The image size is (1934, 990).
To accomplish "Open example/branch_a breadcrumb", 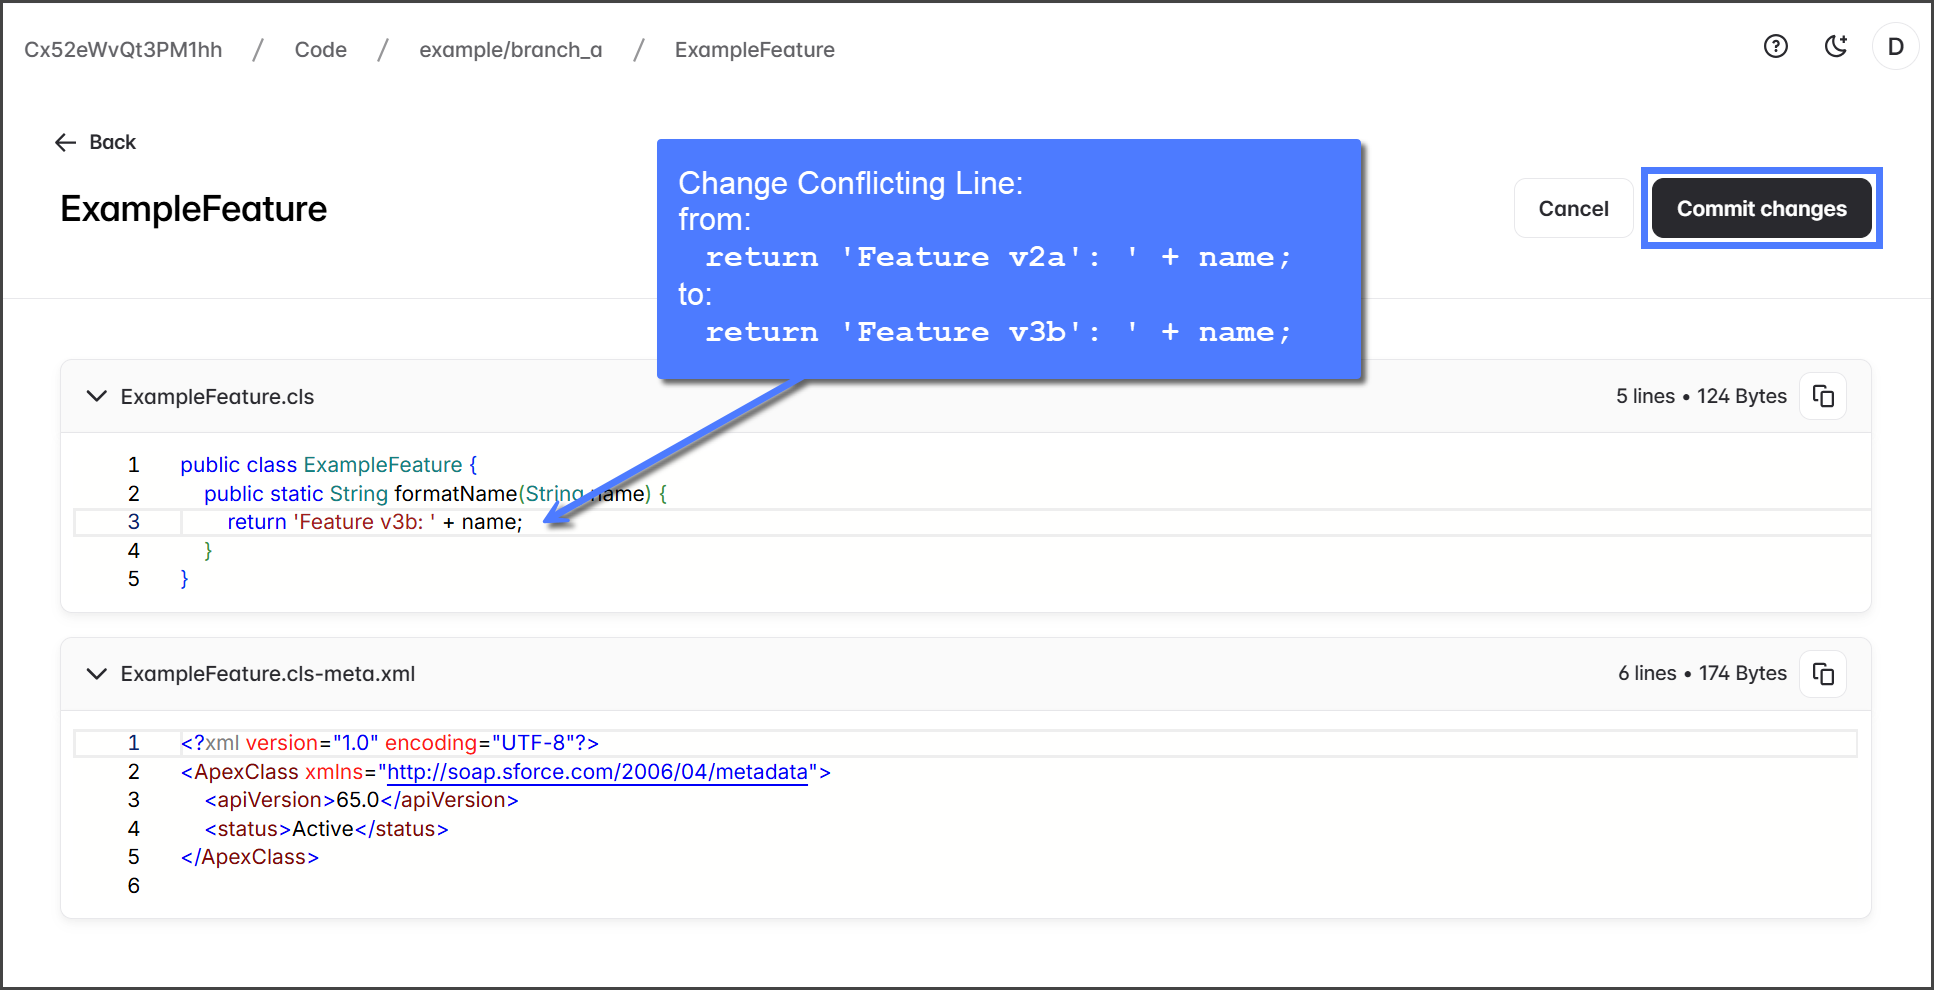I will click(x=510, y=50).
